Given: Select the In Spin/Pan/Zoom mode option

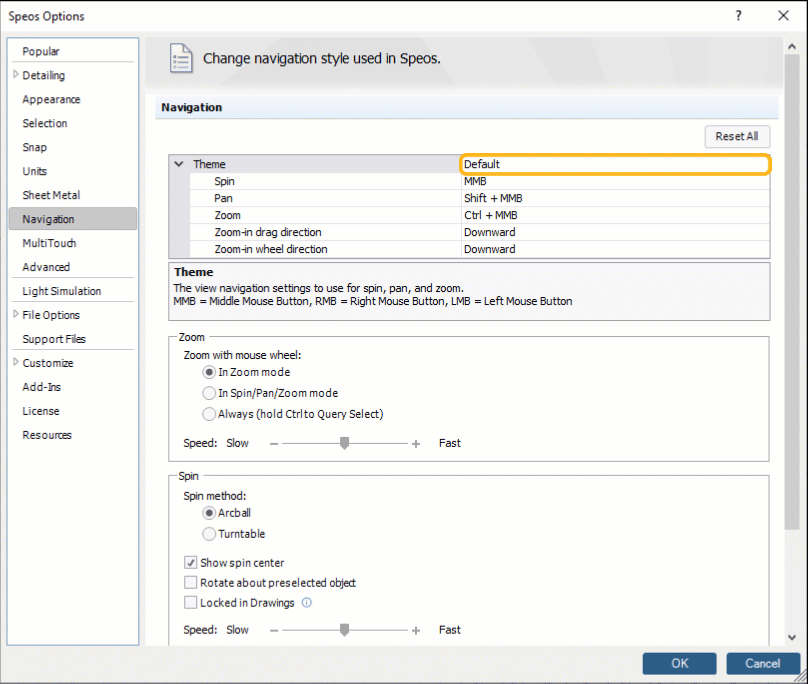Looking at the screenshot, I should (x=209, y=392).
